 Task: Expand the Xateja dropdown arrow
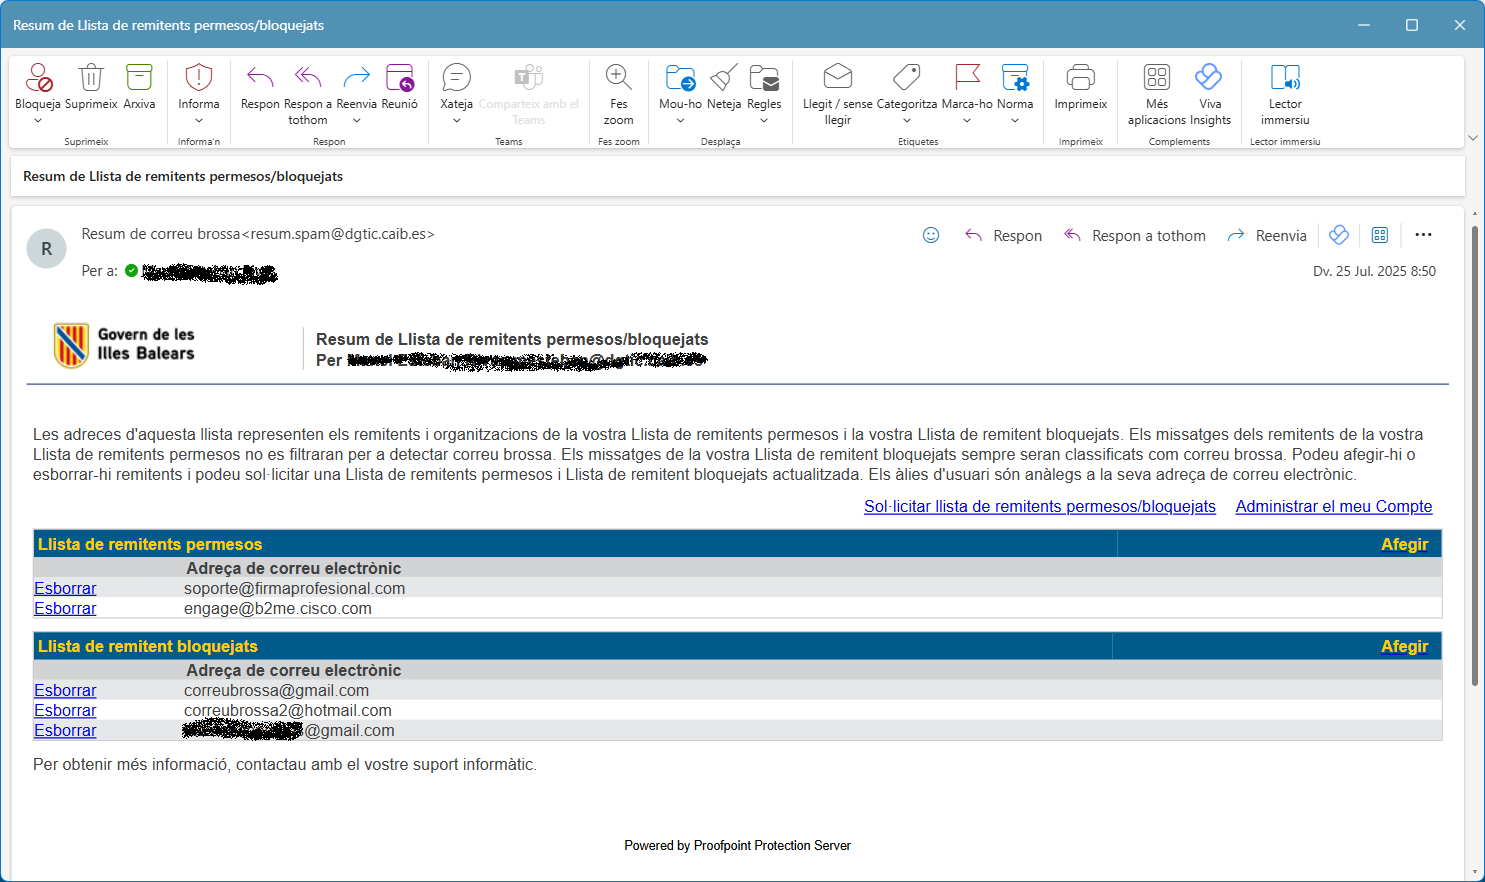tap(456, 121)
